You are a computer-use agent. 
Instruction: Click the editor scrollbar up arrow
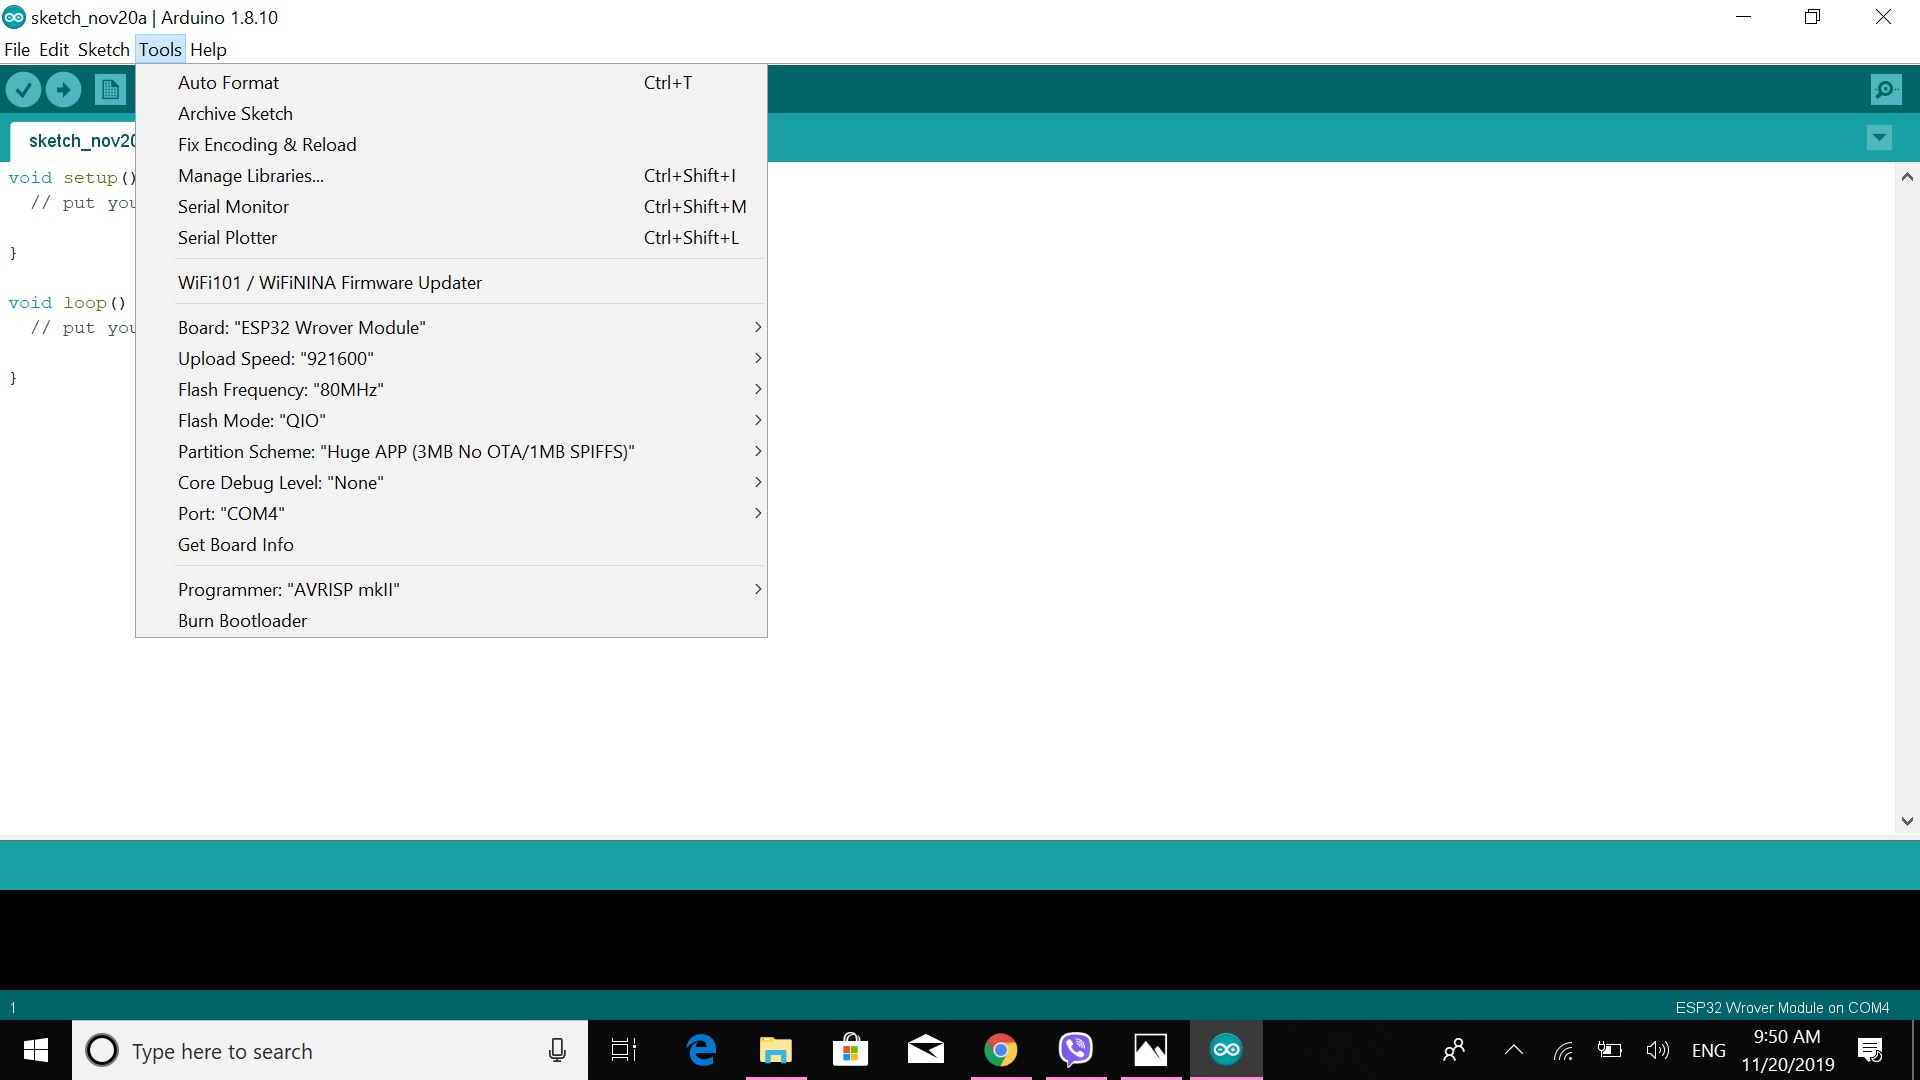click(x=1907, y=177)
